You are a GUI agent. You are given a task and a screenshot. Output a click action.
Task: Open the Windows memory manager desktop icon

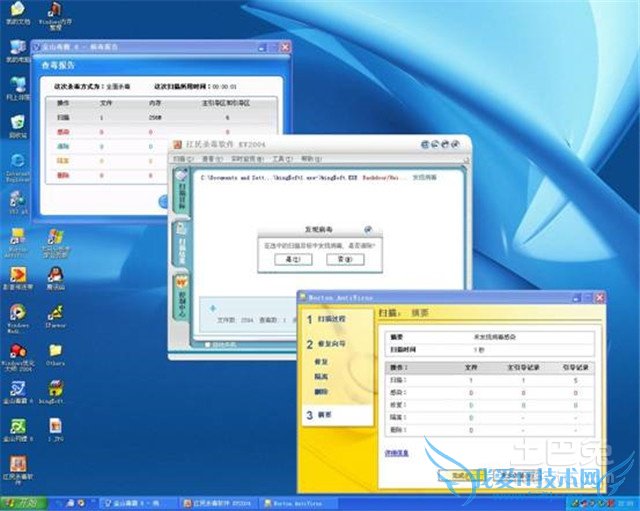coord(55,16)
